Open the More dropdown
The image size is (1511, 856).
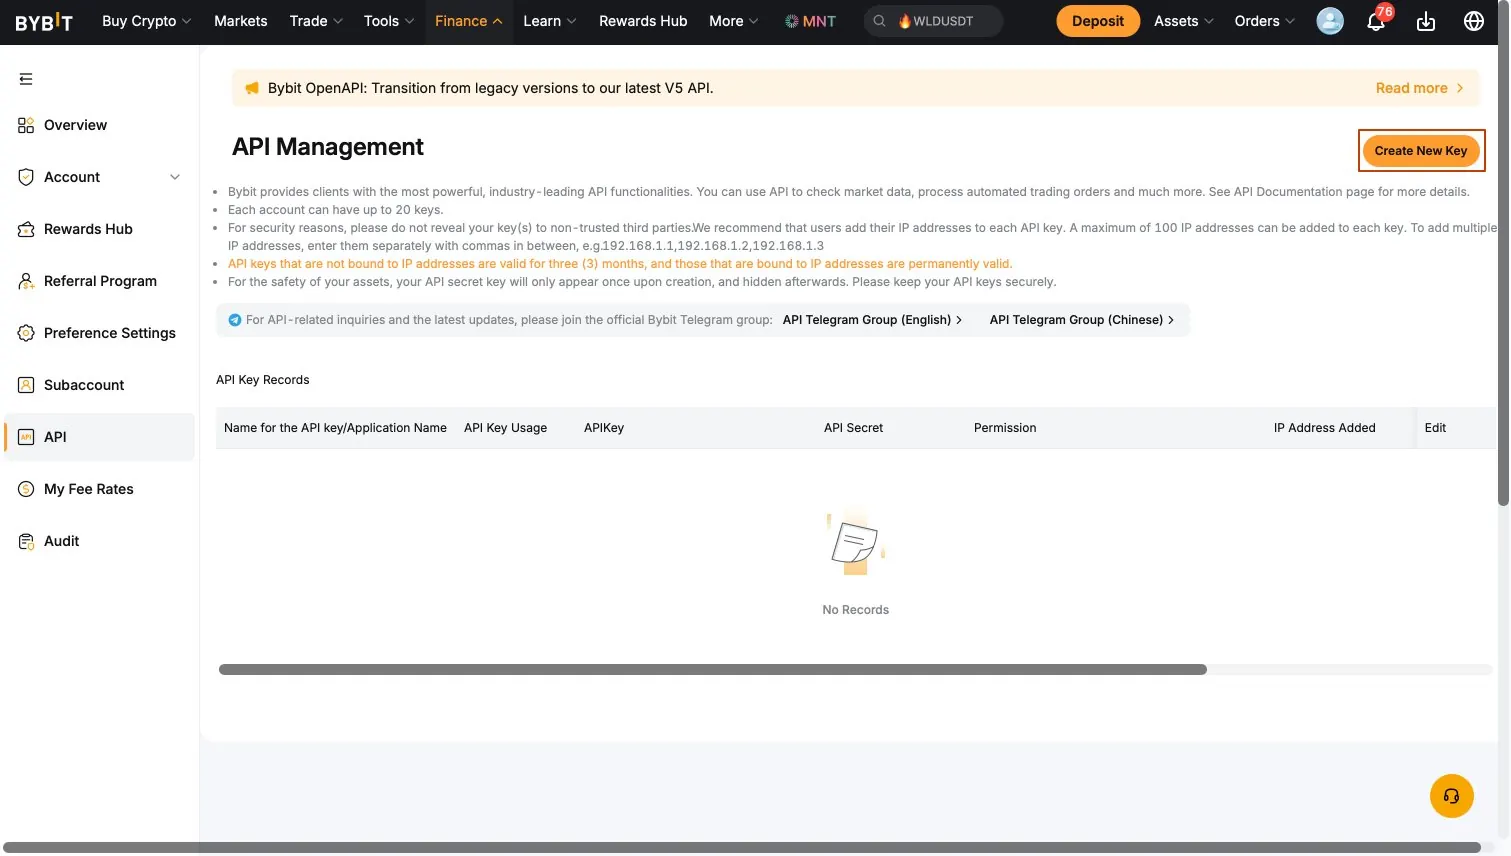coord(734,21)
